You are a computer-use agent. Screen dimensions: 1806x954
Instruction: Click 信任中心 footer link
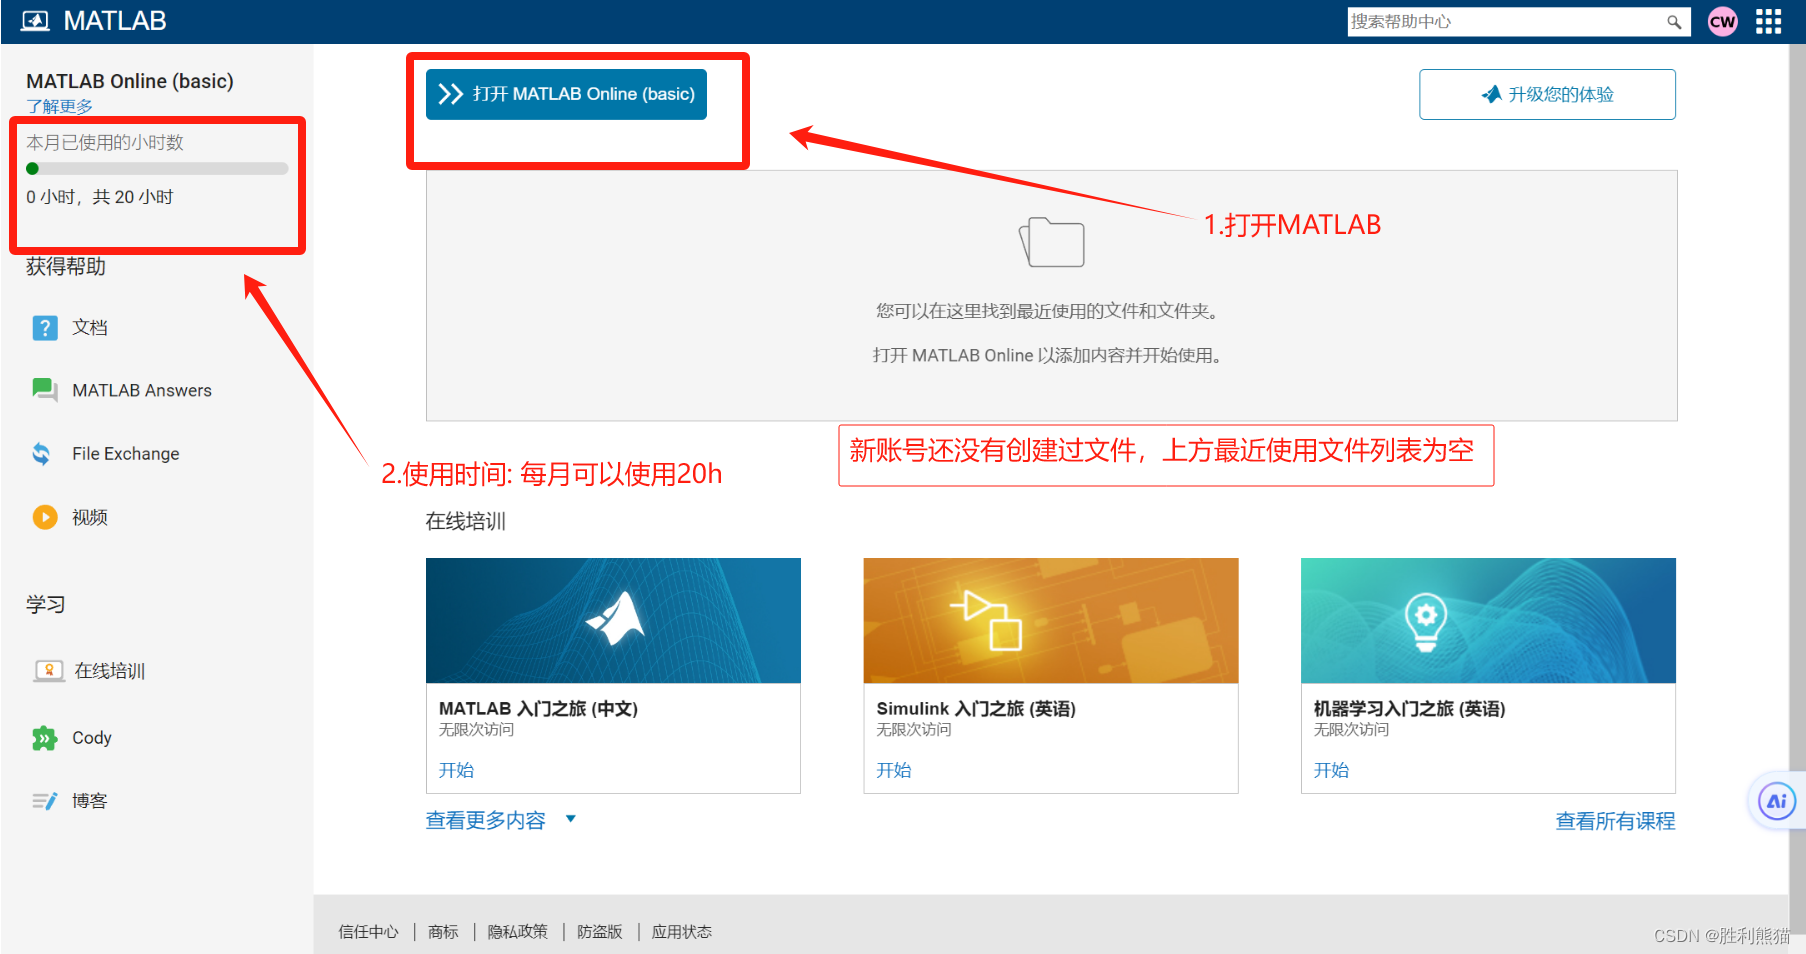point(368,932)
